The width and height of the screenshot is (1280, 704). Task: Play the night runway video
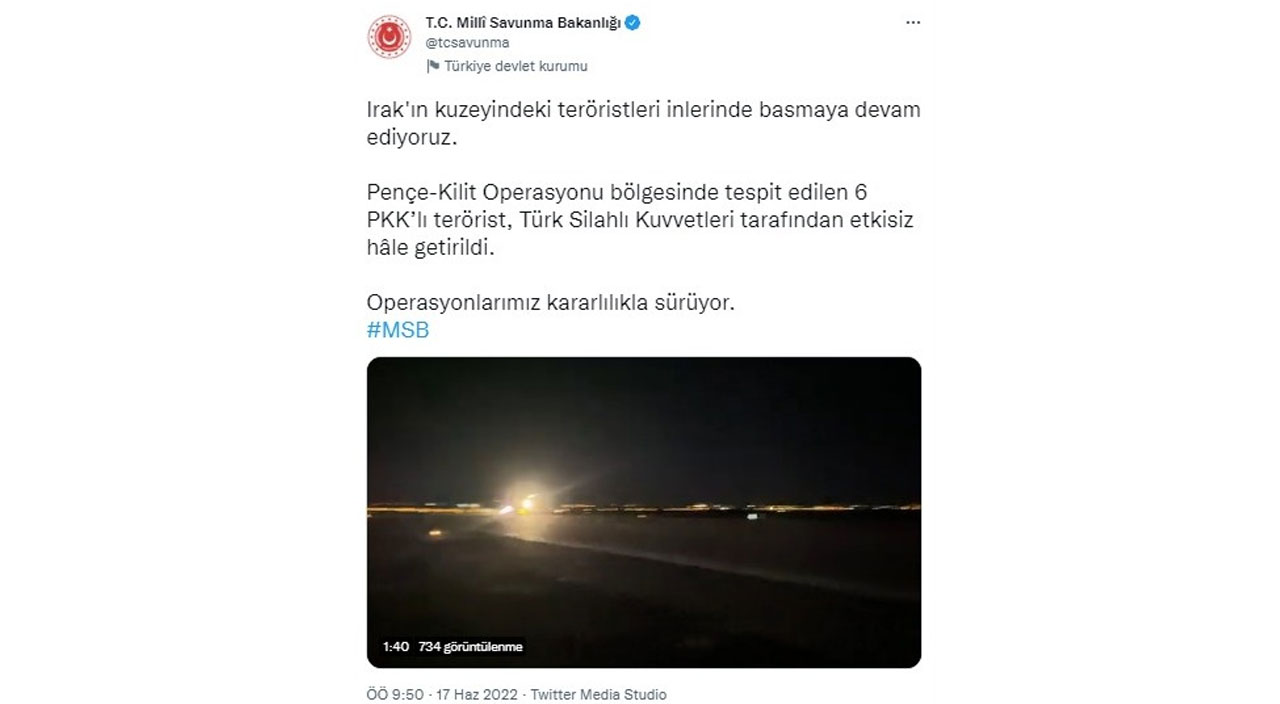click(x=644, y=512)
